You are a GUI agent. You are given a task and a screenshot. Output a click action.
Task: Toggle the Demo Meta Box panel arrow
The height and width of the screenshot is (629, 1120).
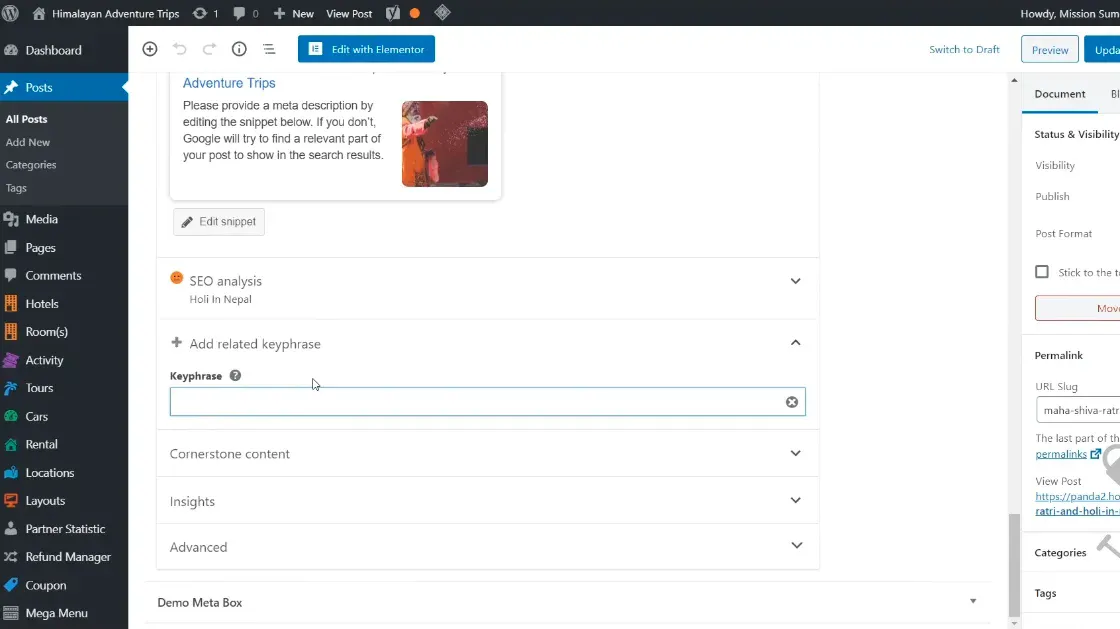point(973,602)
